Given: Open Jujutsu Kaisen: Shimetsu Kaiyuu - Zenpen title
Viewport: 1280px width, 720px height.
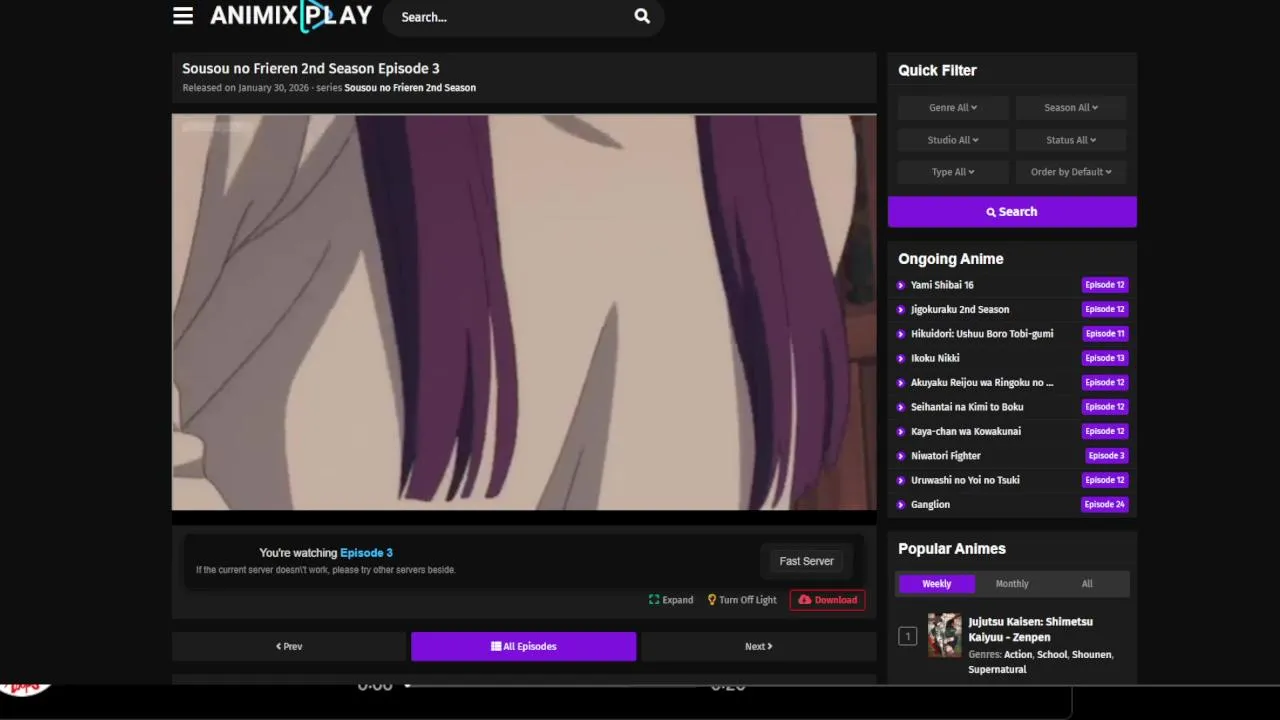Looking at the screenshot, I should 1030,629.
